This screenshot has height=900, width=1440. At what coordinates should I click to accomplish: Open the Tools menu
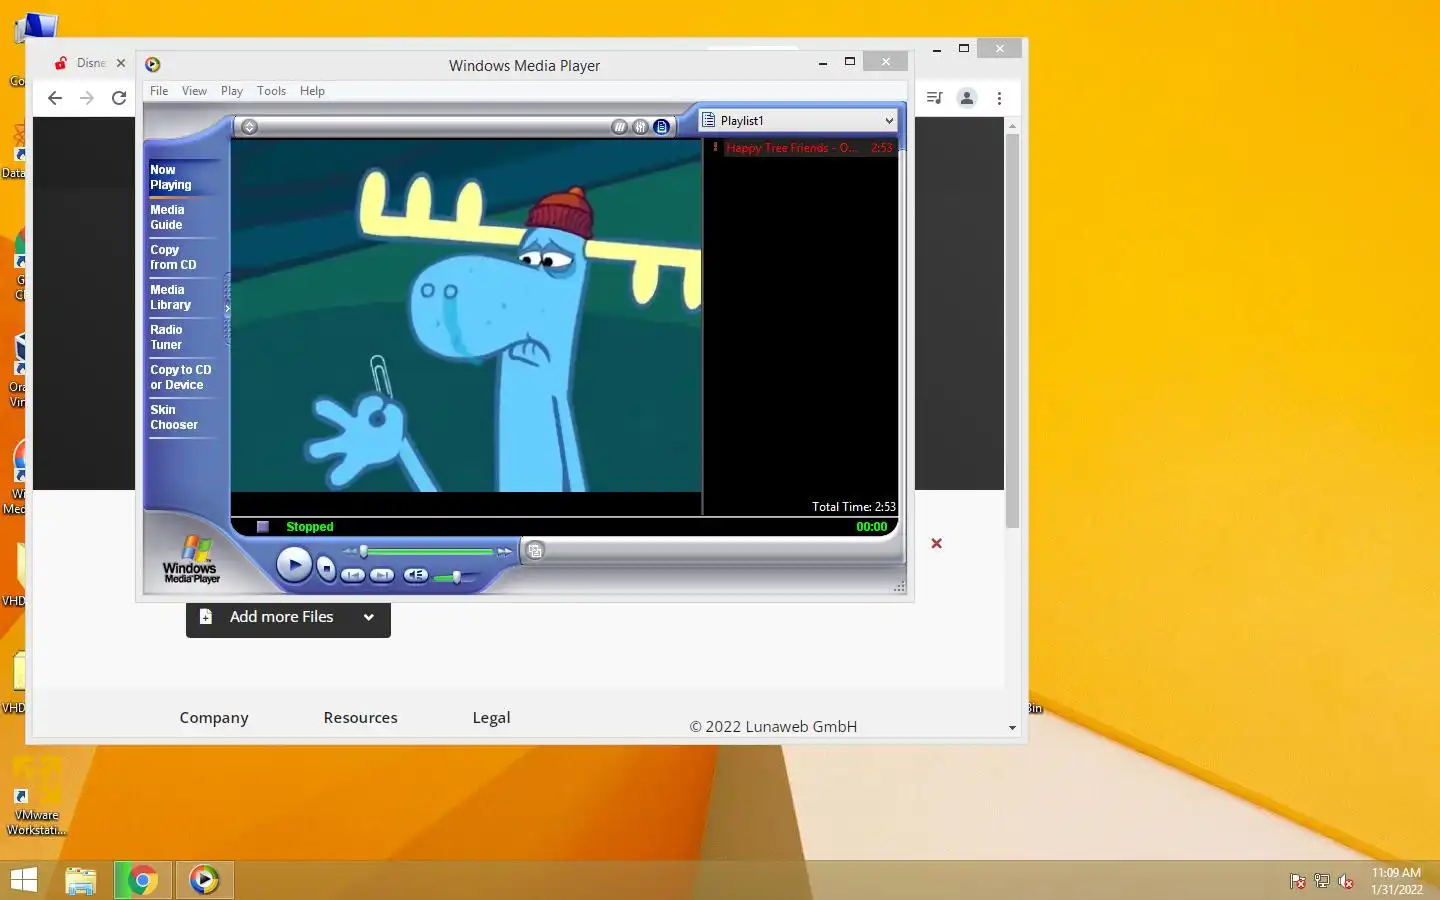click(271, 91)
